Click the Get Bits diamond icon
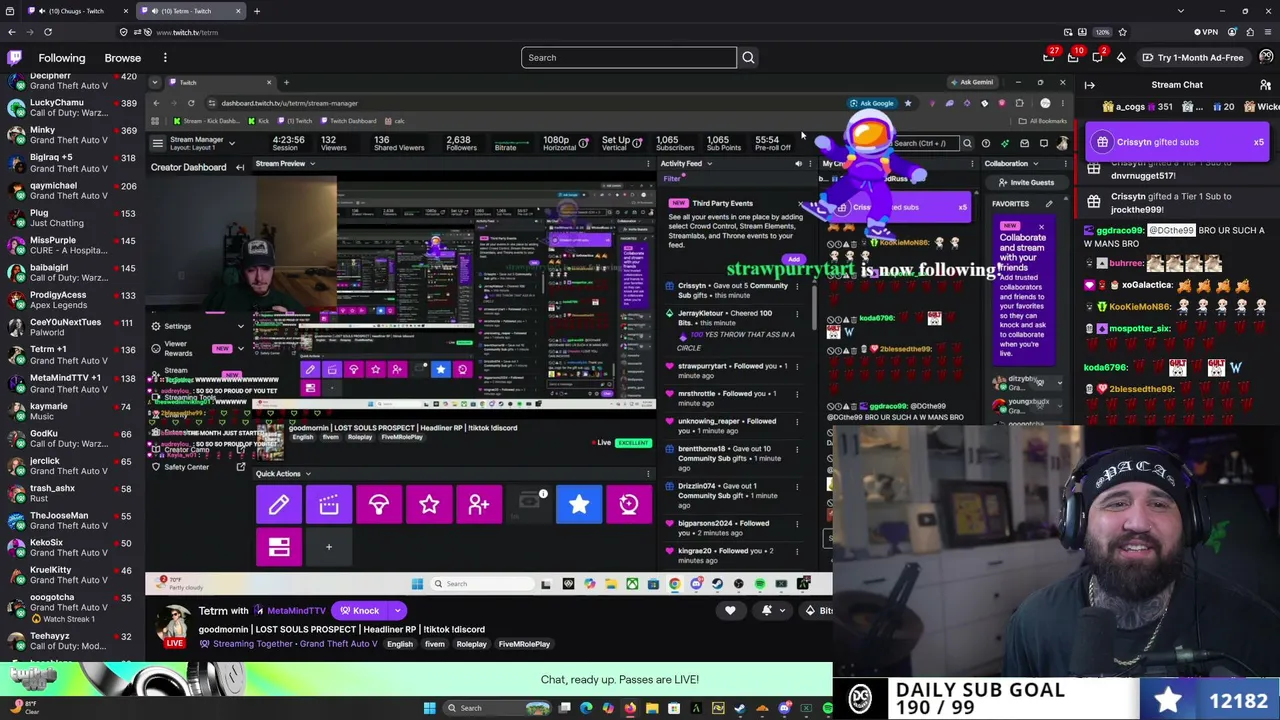The image size is (1280, 720). (1121, 58)
